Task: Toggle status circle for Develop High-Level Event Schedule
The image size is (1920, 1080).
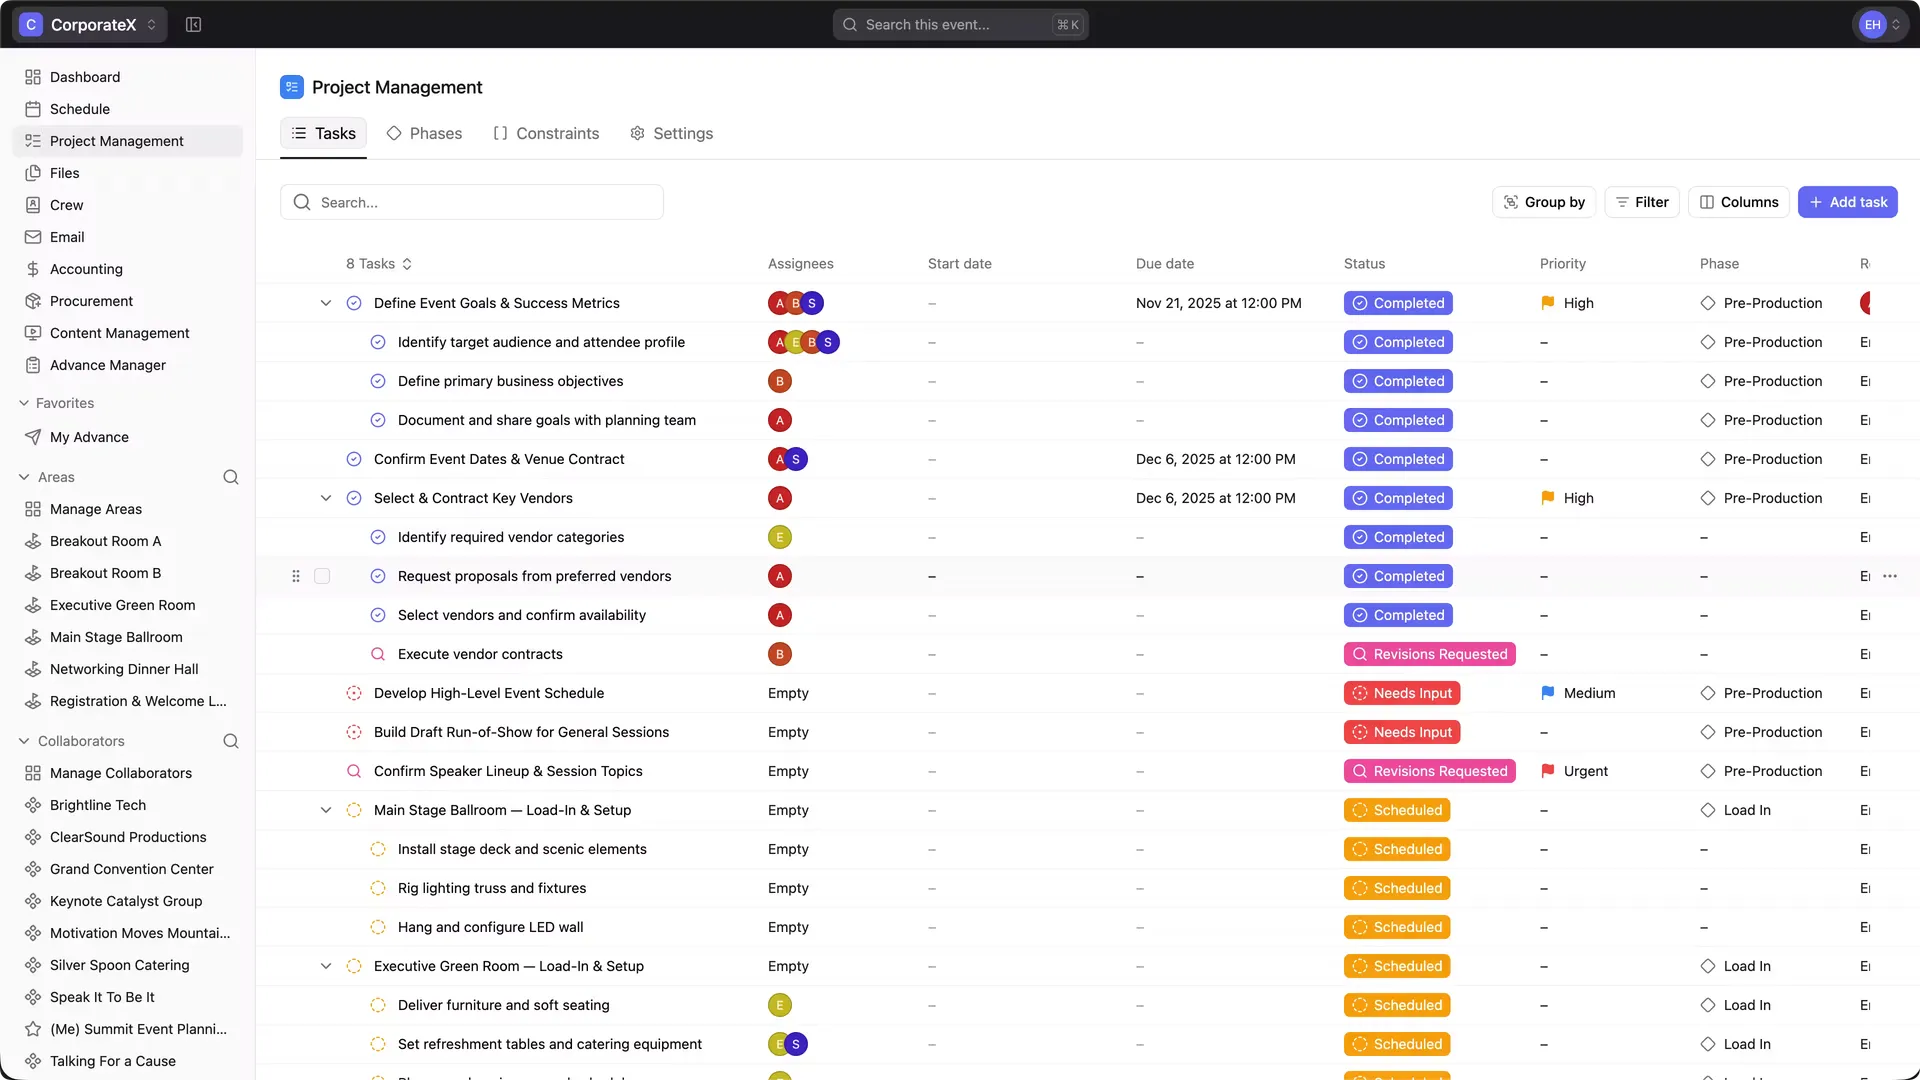Action: click(x=354, y=693)
